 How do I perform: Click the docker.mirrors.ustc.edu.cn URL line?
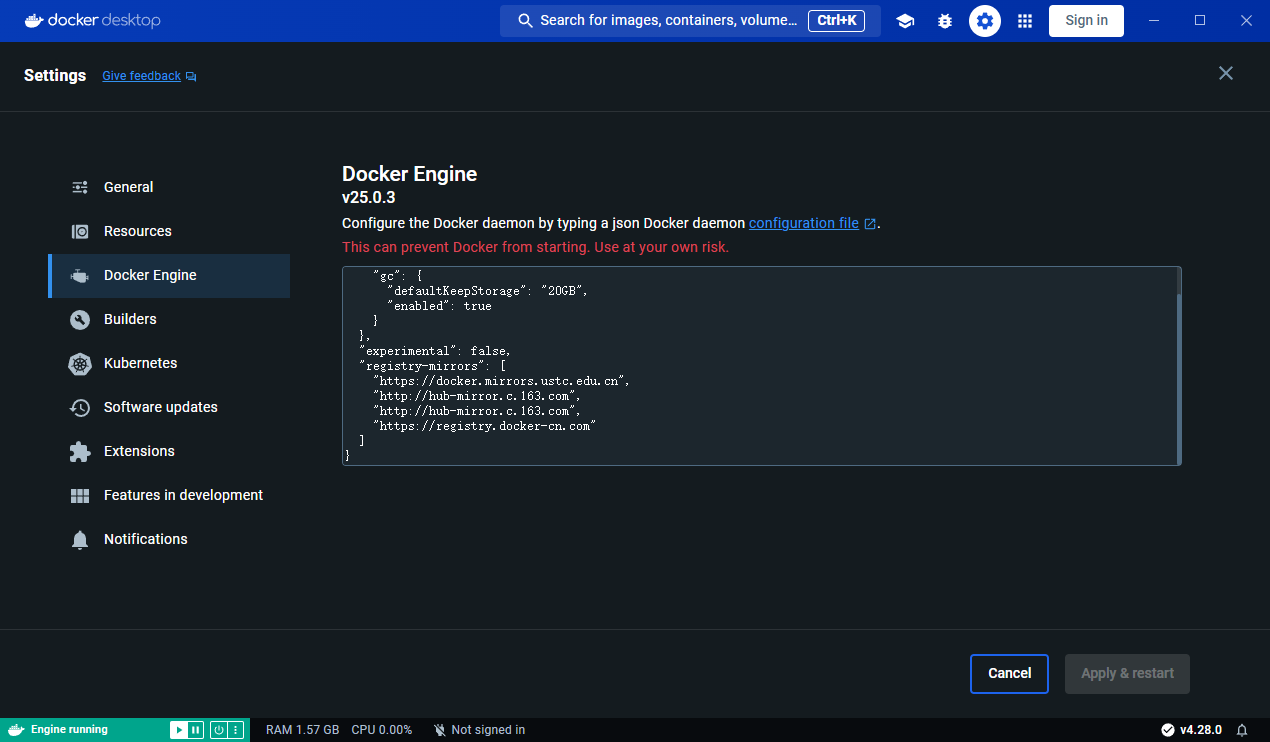(x=501, y=381)
